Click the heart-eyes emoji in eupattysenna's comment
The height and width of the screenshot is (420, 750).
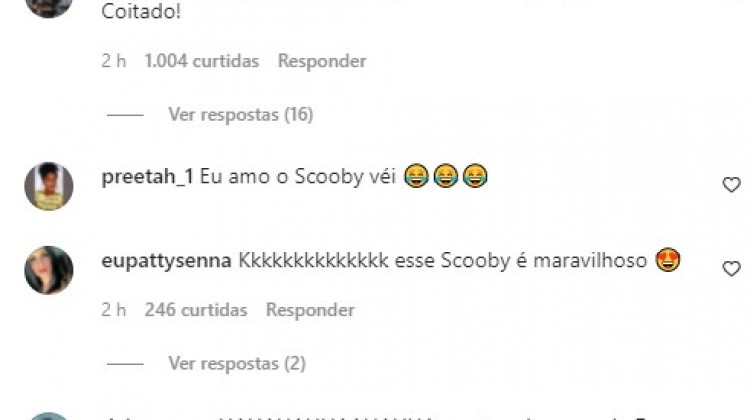[x=668, y=260]
